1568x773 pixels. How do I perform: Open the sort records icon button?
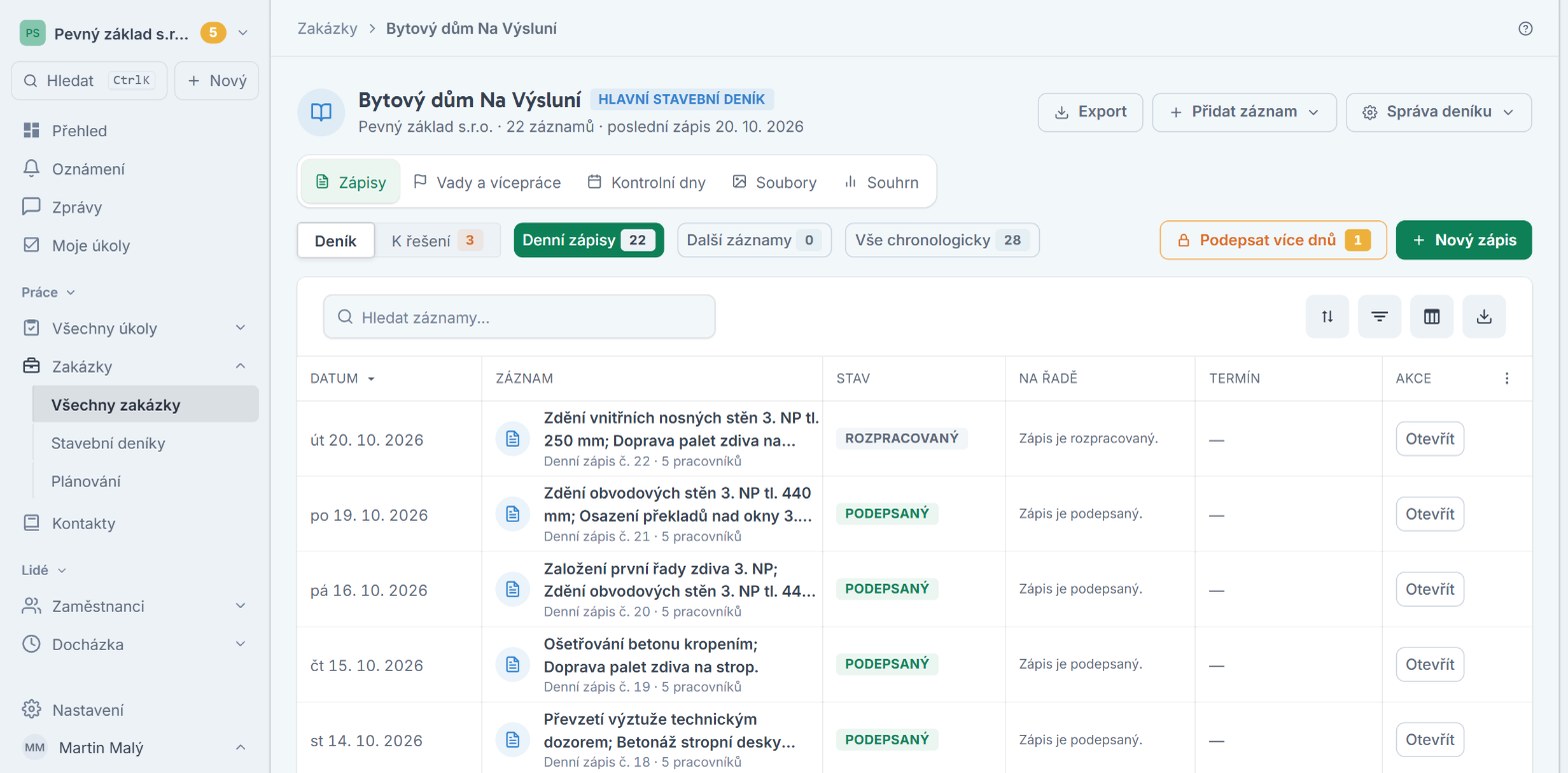click(1327, 317)
